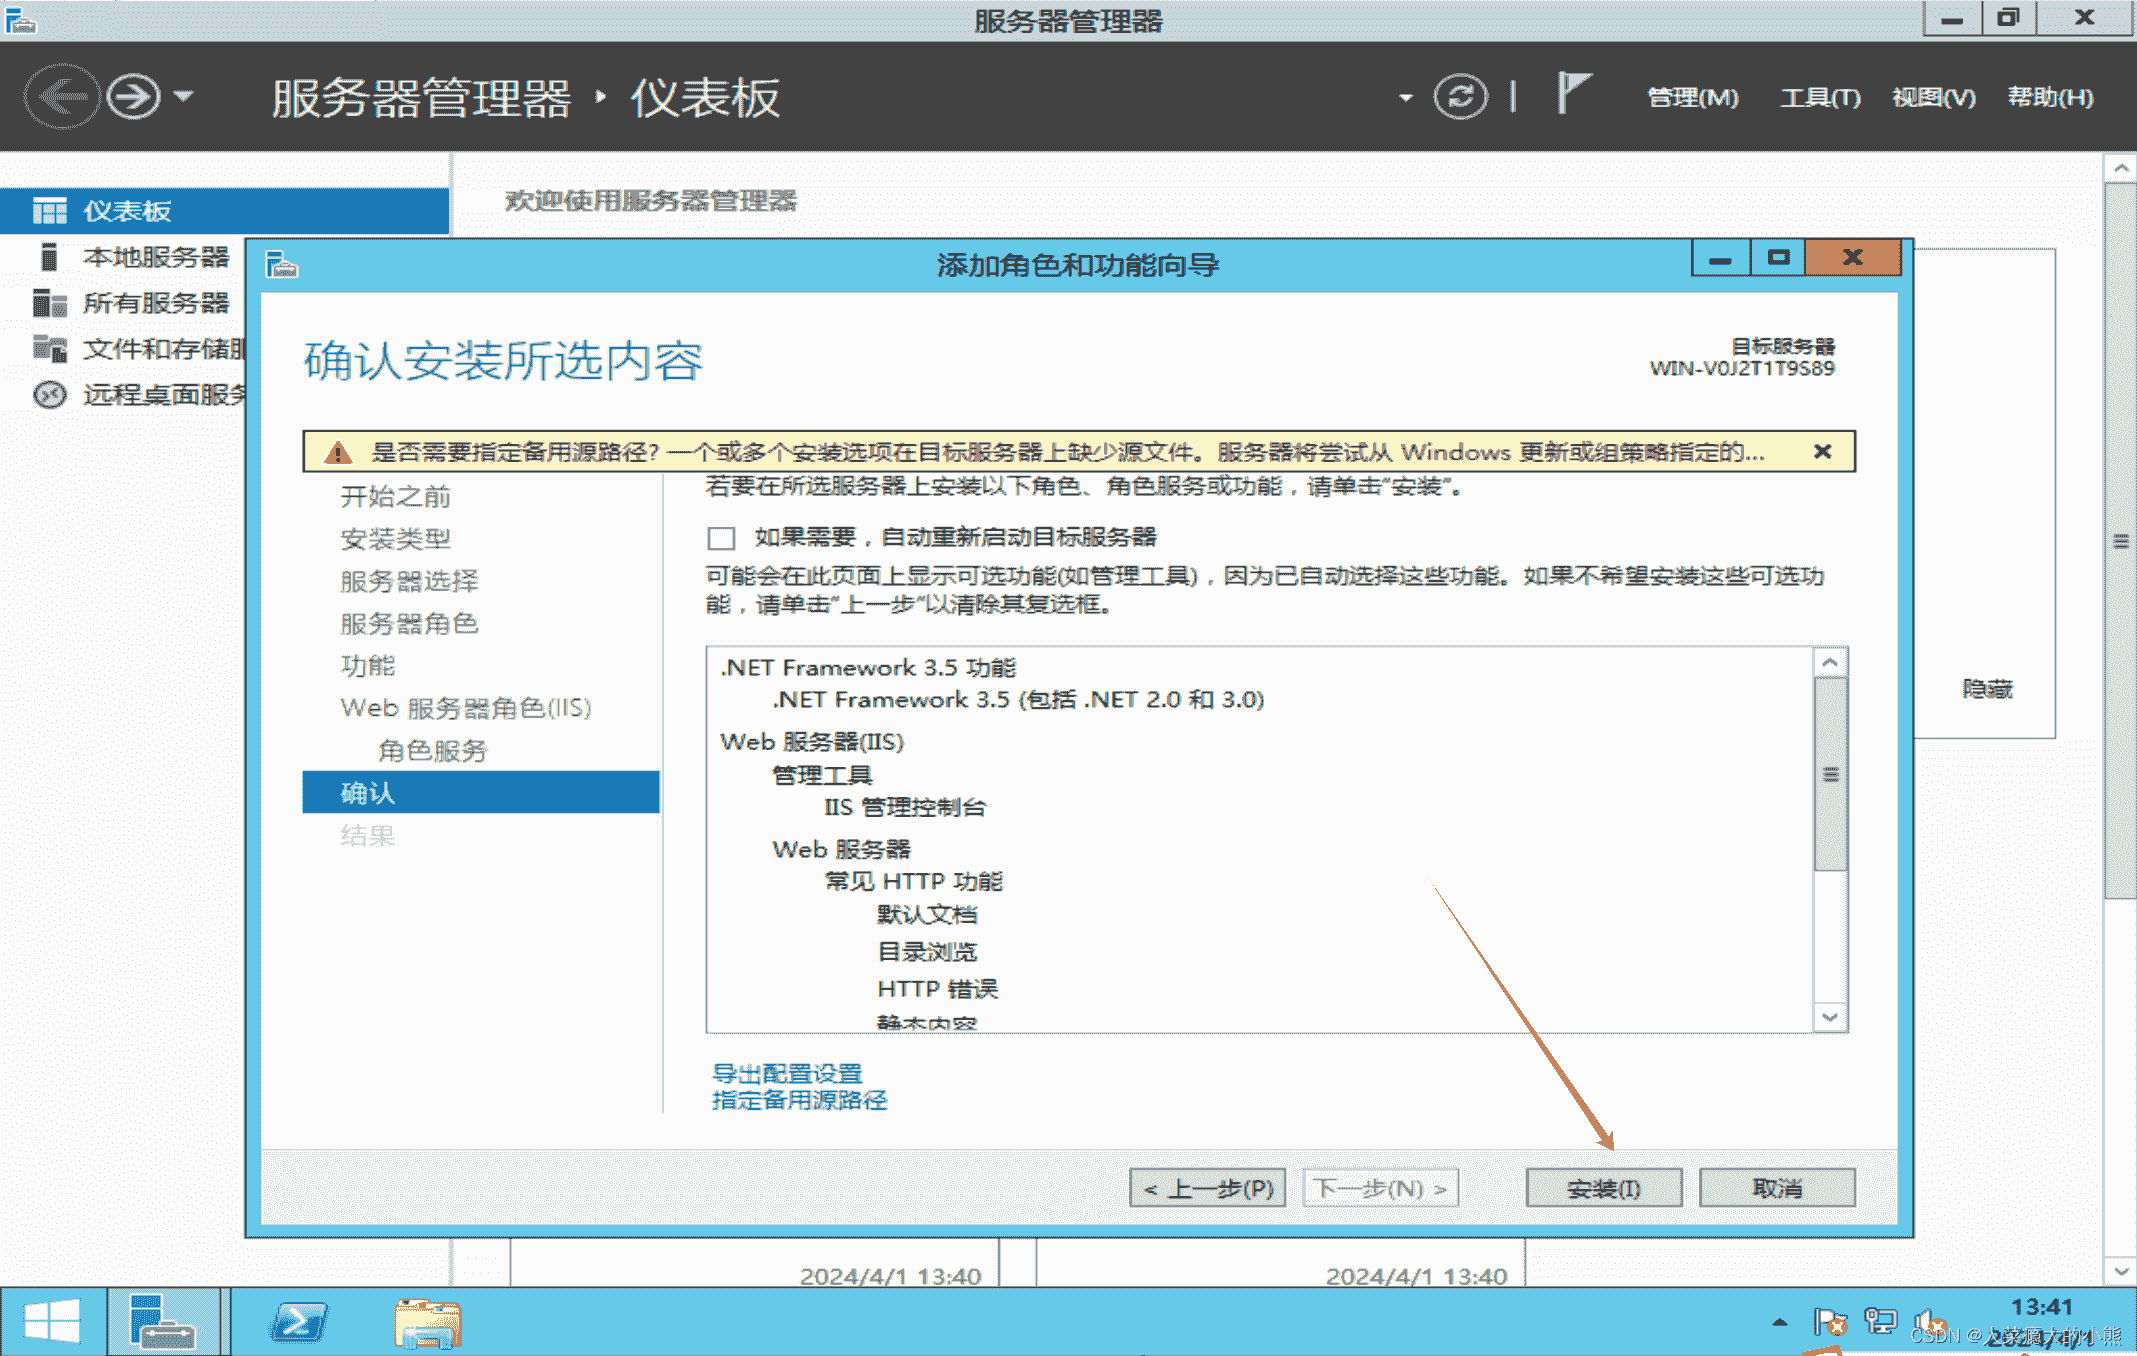The height and width of the screenshot is (1356, 2137).
Task: Click the 安装(I) button to install
Action: pos(1603,1188)
